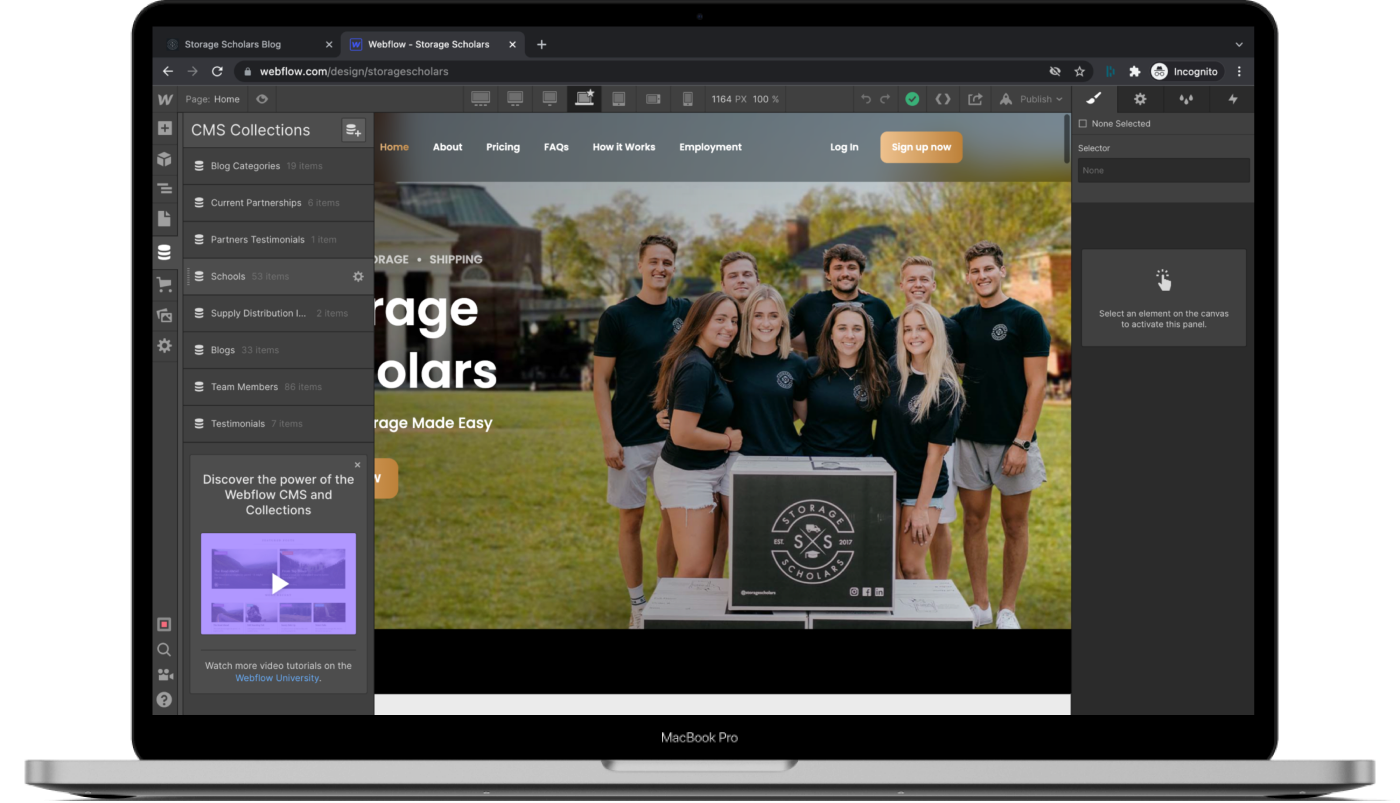Open video tutorials camera icon
Viewport: 1400px width, 803px height.
[x=164, y=675]
